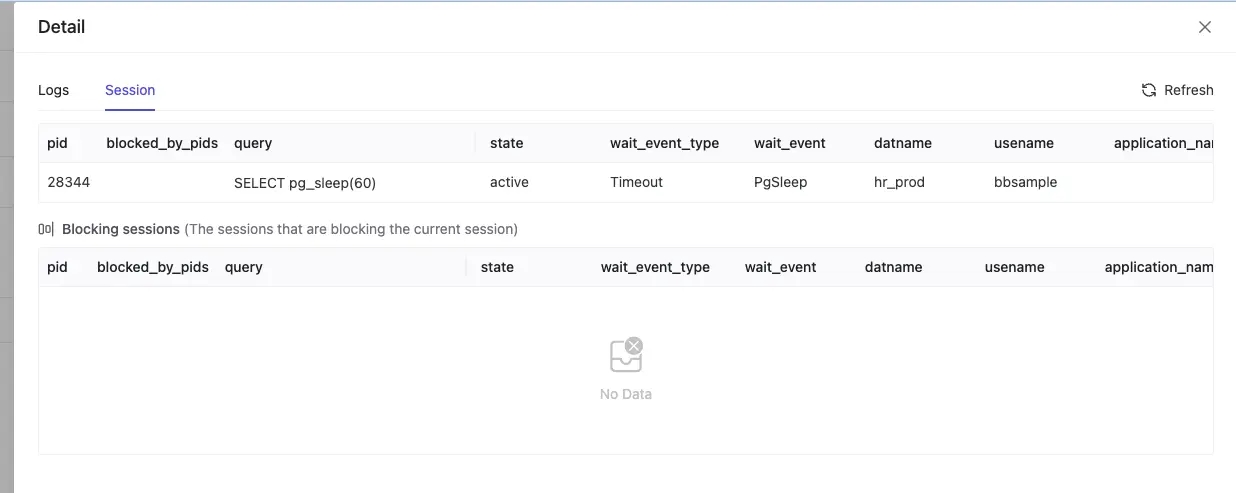The image size is (1236, 493).
Task: Click the datname header in the top table
Action: (903, 143)
